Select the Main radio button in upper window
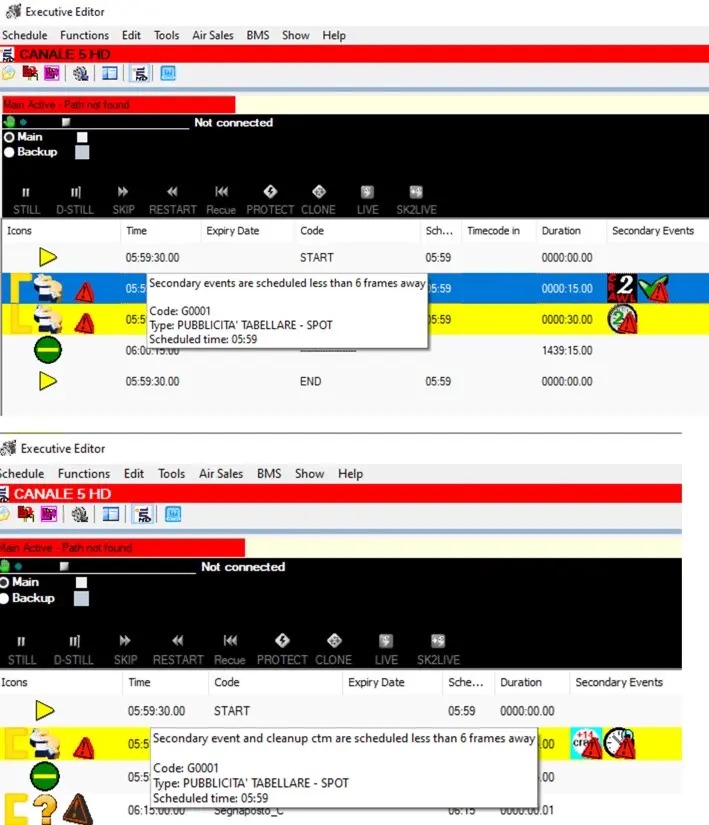The image size is (709, 825). pos(9,137)
